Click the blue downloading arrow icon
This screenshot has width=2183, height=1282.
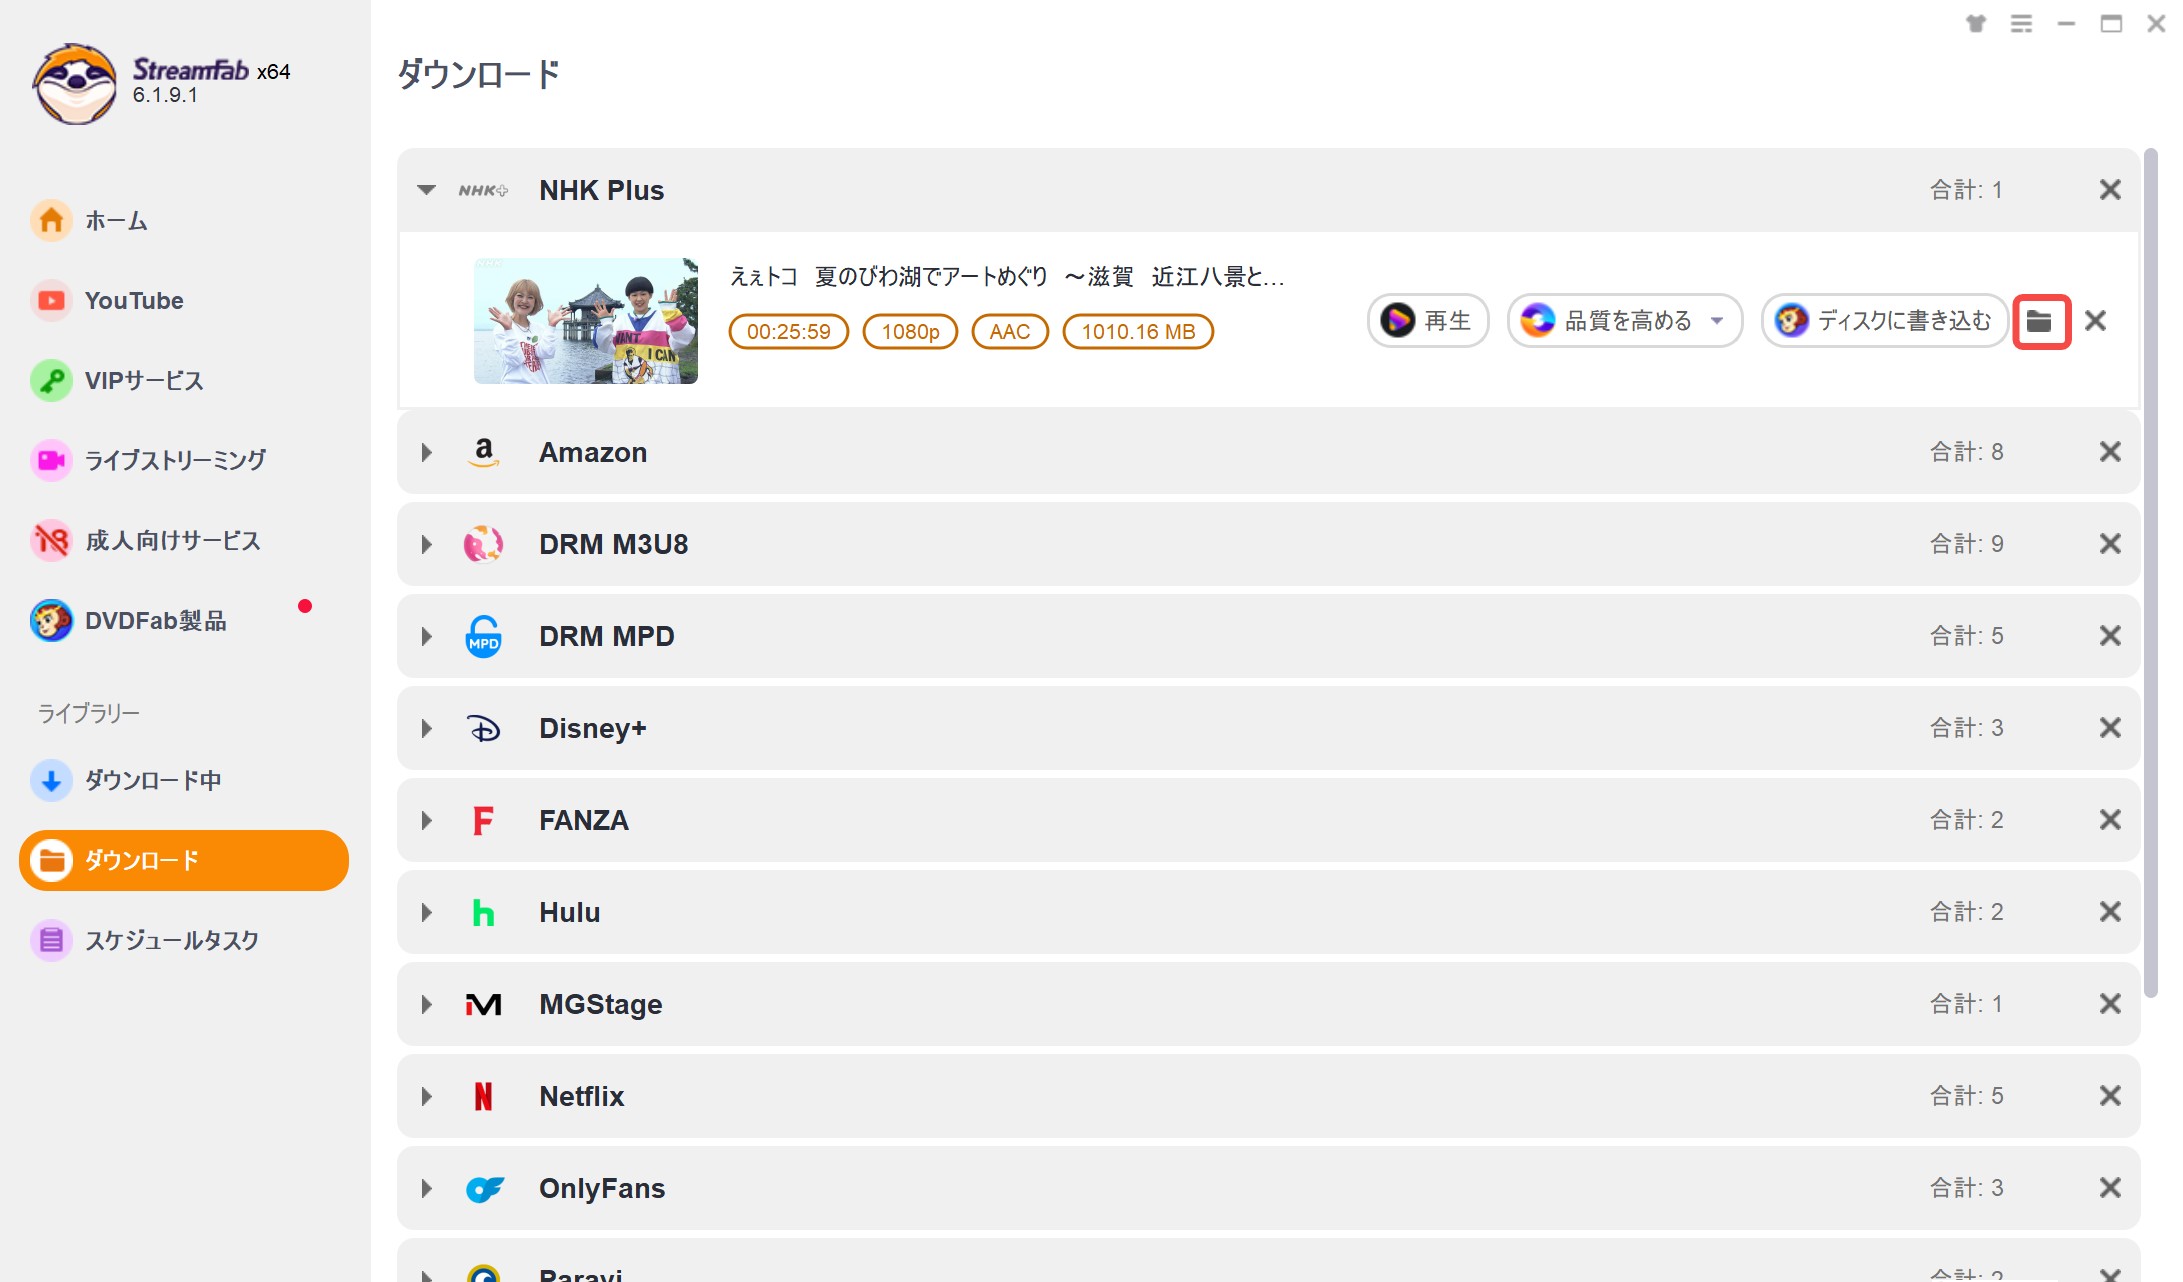(51, 780)
